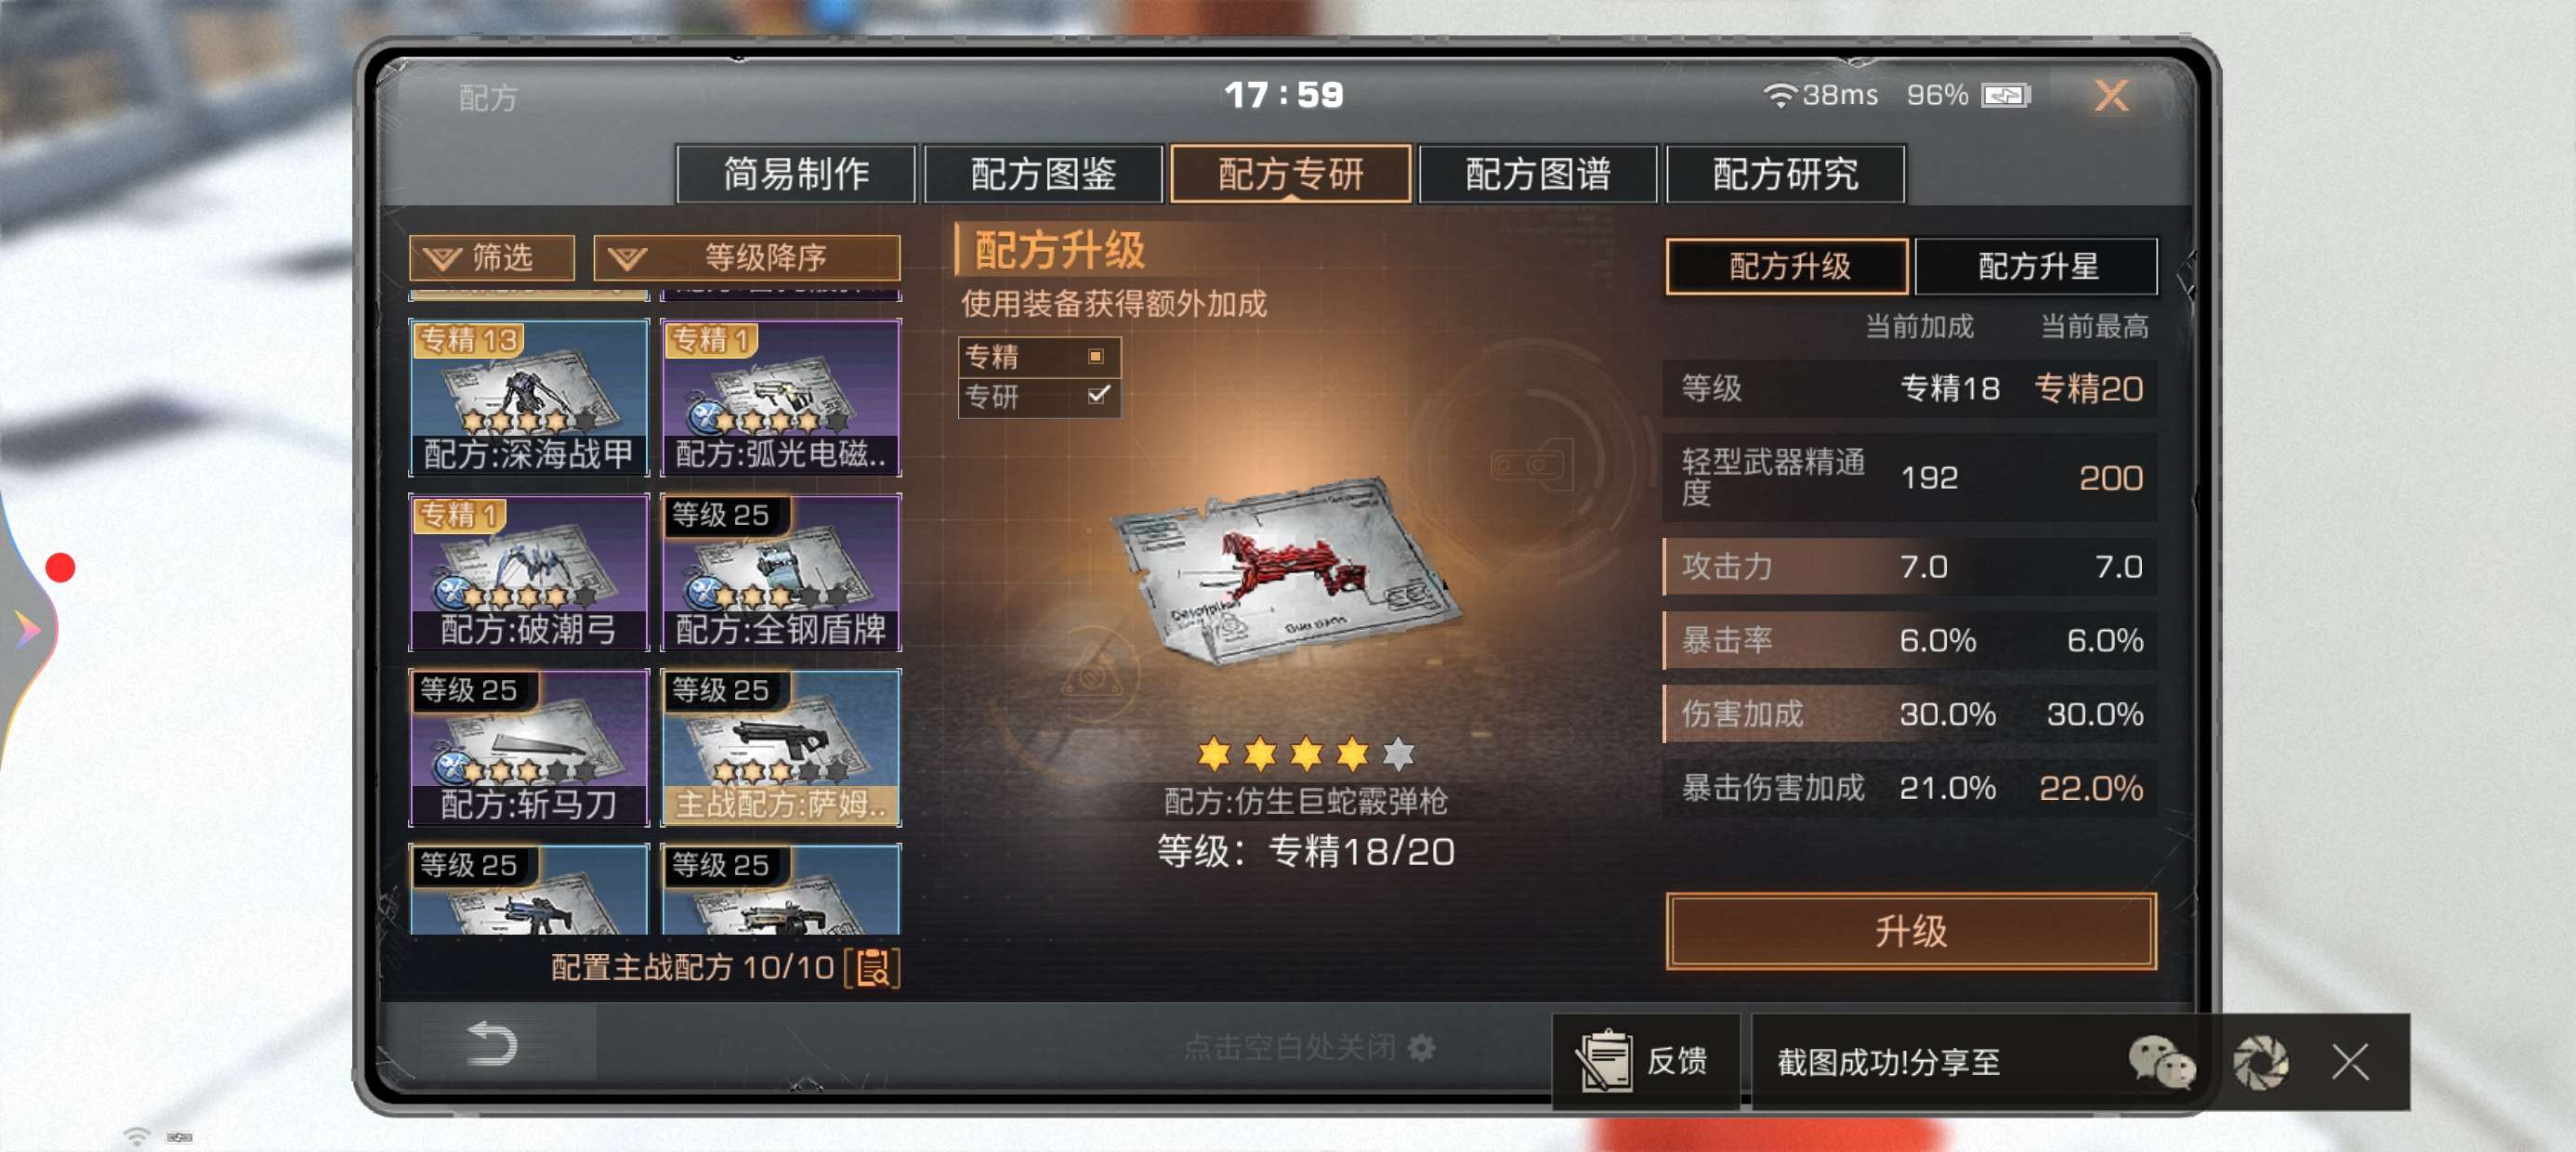Click the back arrow icon
The height and width of the screenshot is (1152, 2576).
(492, 1044)
